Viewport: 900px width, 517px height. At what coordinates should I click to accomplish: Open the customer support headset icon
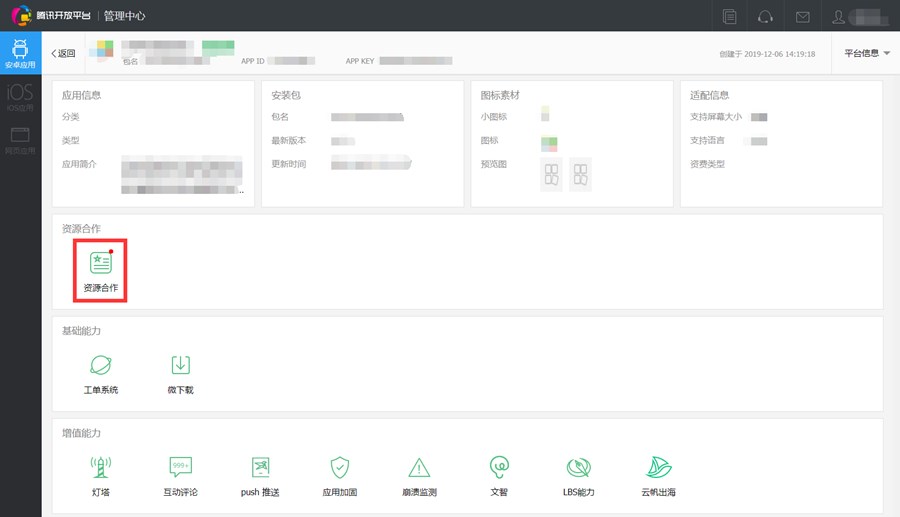point(765,16)
